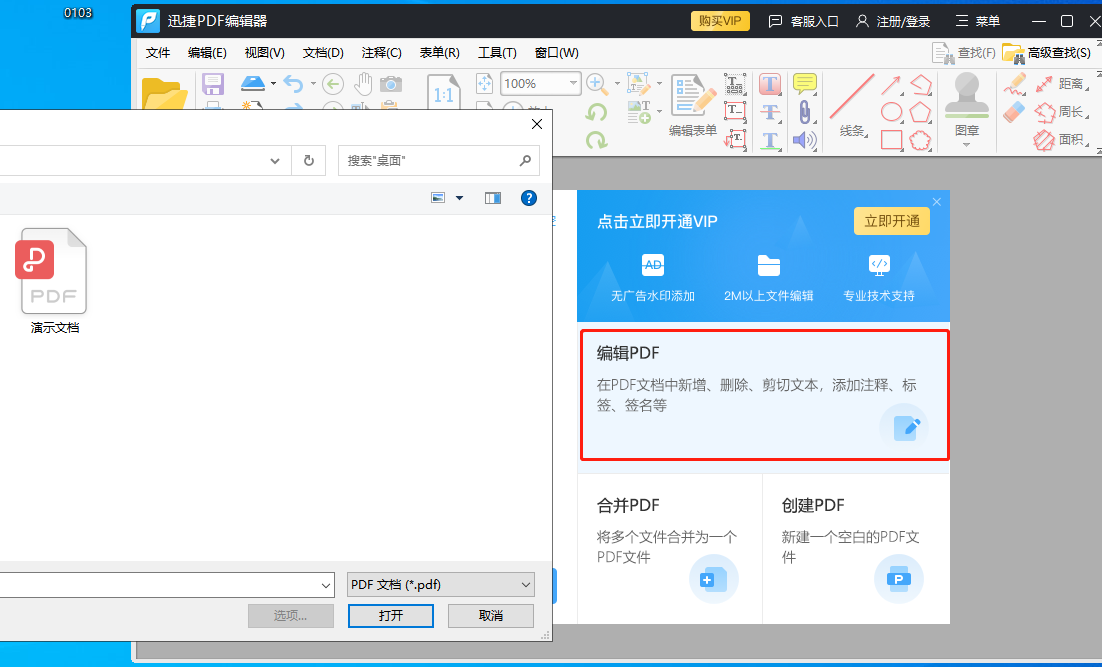Viewport: 1102px width, 667px height.
Task: Select the strikethrough text tool
Action: 770,112
